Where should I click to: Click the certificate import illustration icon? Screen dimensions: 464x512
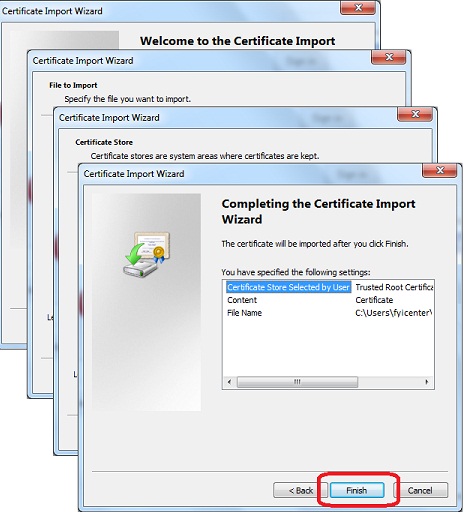pyautogui.click(x=147, y=254)
